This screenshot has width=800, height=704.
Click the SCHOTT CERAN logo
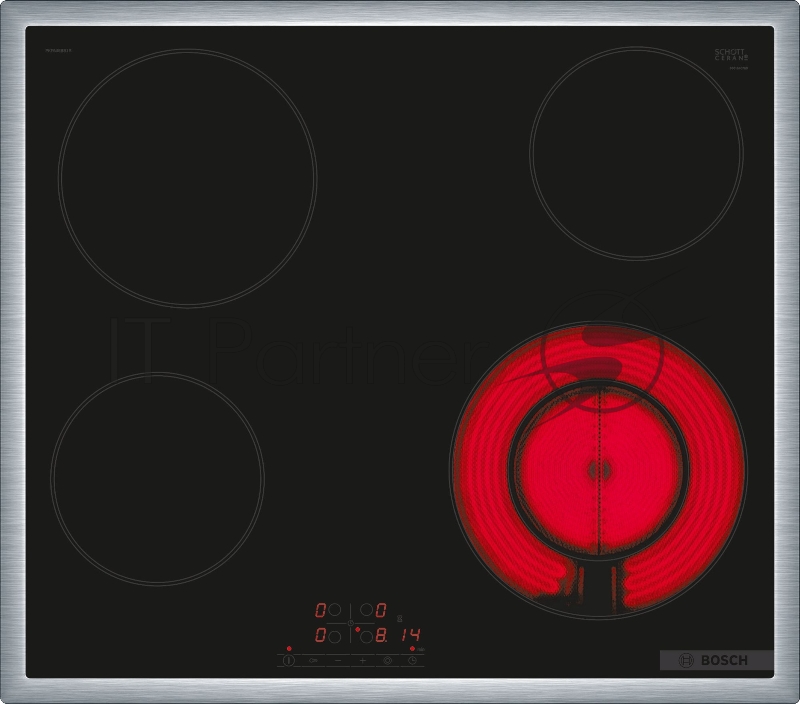point(731,55)
